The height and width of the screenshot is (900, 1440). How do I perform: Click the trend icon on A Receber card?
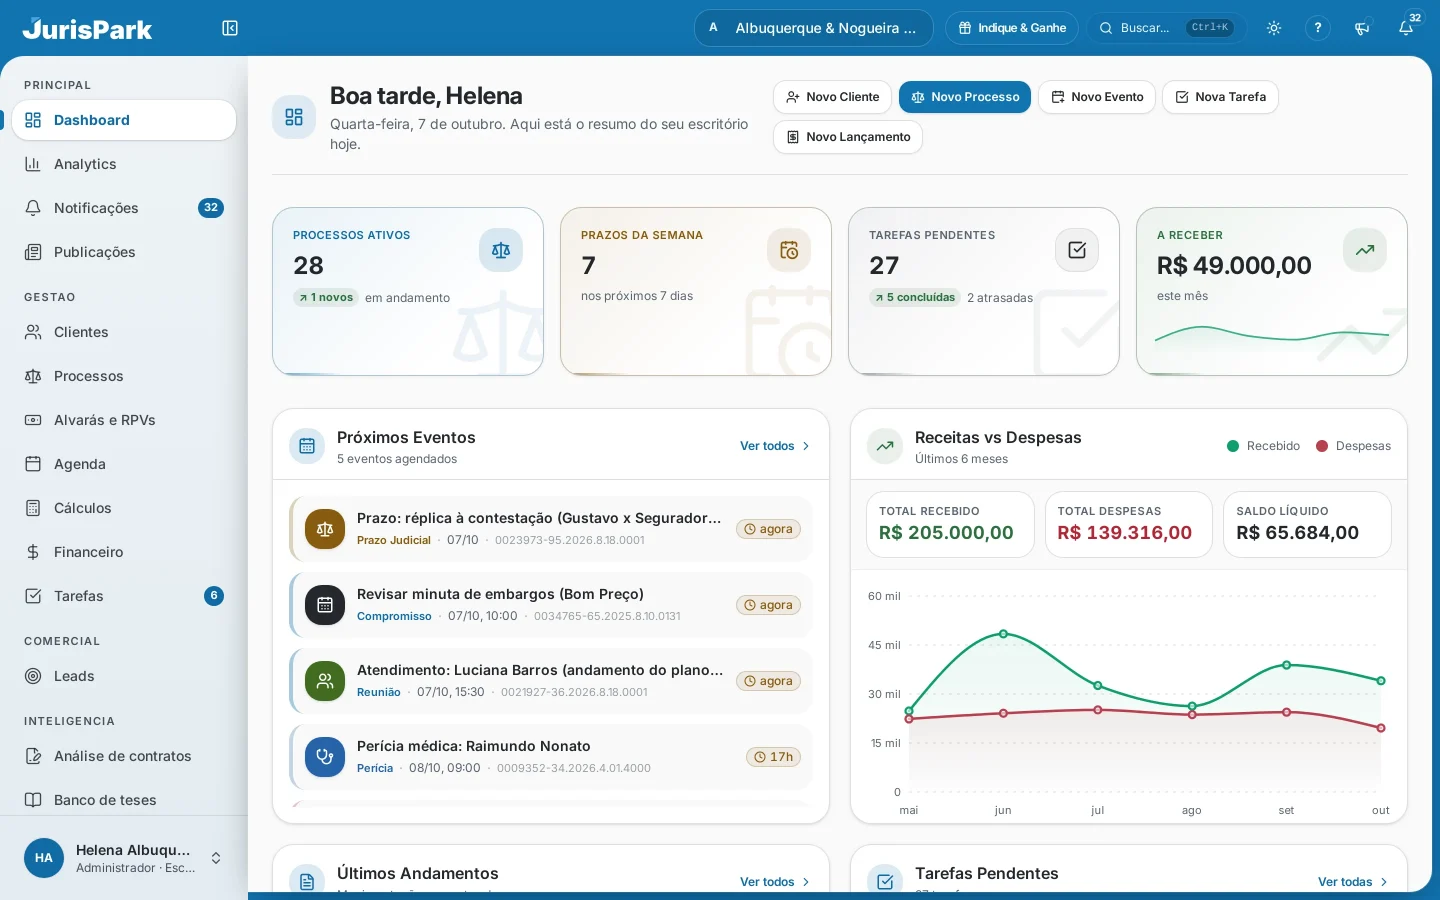pos(1365,250)
